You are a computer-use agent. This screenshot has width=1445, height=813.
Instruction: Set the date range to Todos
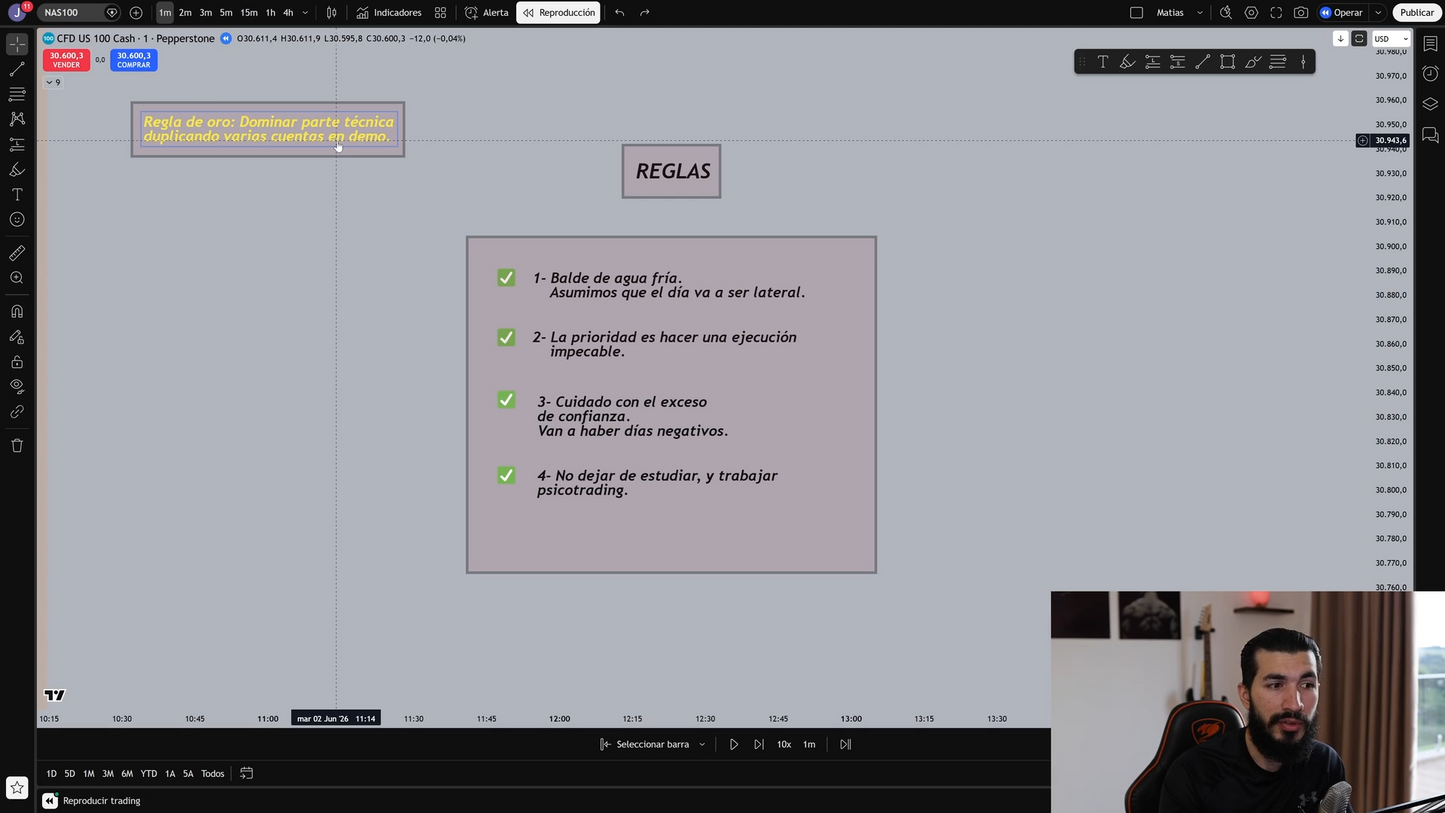213,773
